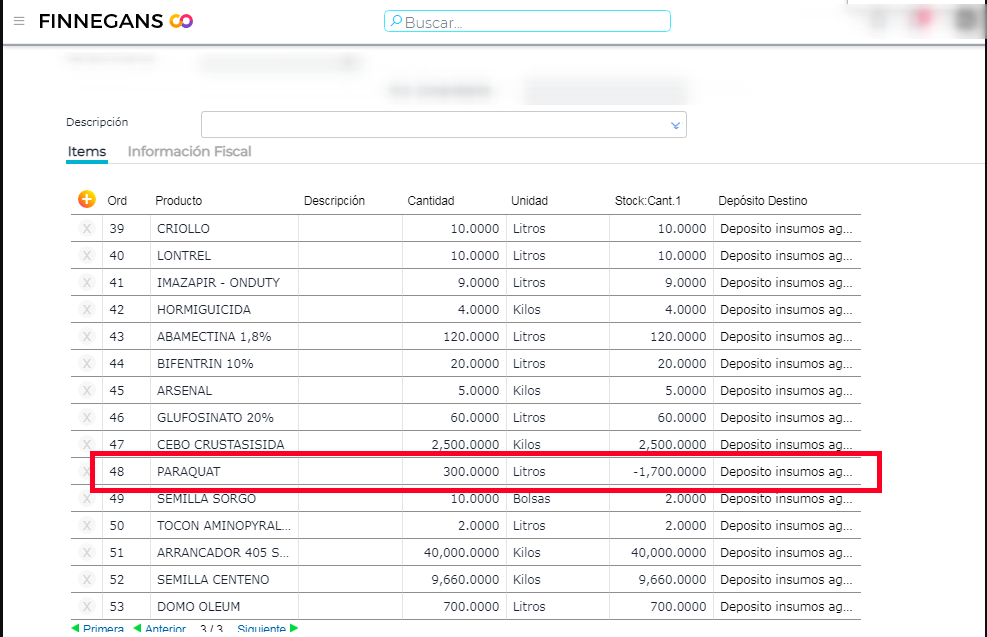Screen dimensions: 987x637
Task: Select the ABAMECTINA 1,8% product cell
Action: click(224, 337)
